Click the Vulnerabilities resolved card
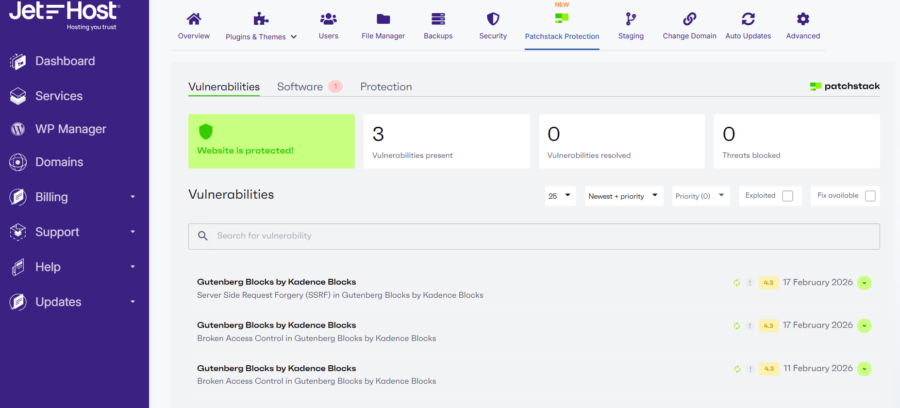 click(x=622, y=141)
